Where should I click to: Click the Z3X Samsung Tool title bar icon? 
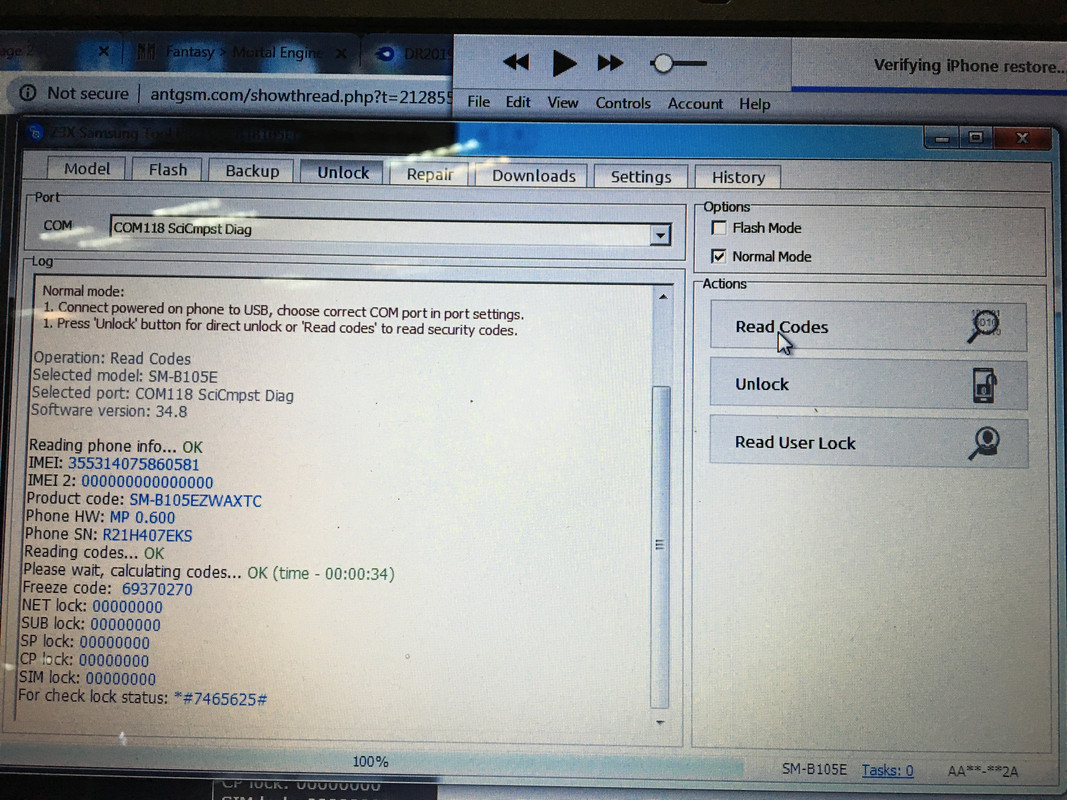tap(35, 132)
